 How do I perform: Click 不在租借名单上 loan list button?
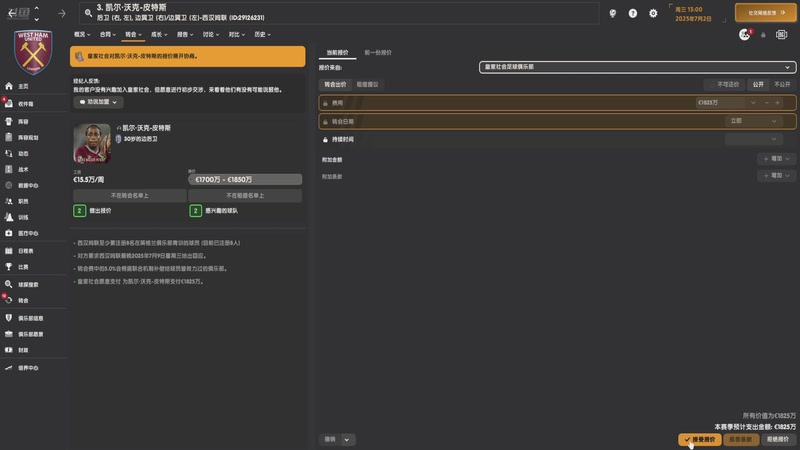click(x=245, y=195)
